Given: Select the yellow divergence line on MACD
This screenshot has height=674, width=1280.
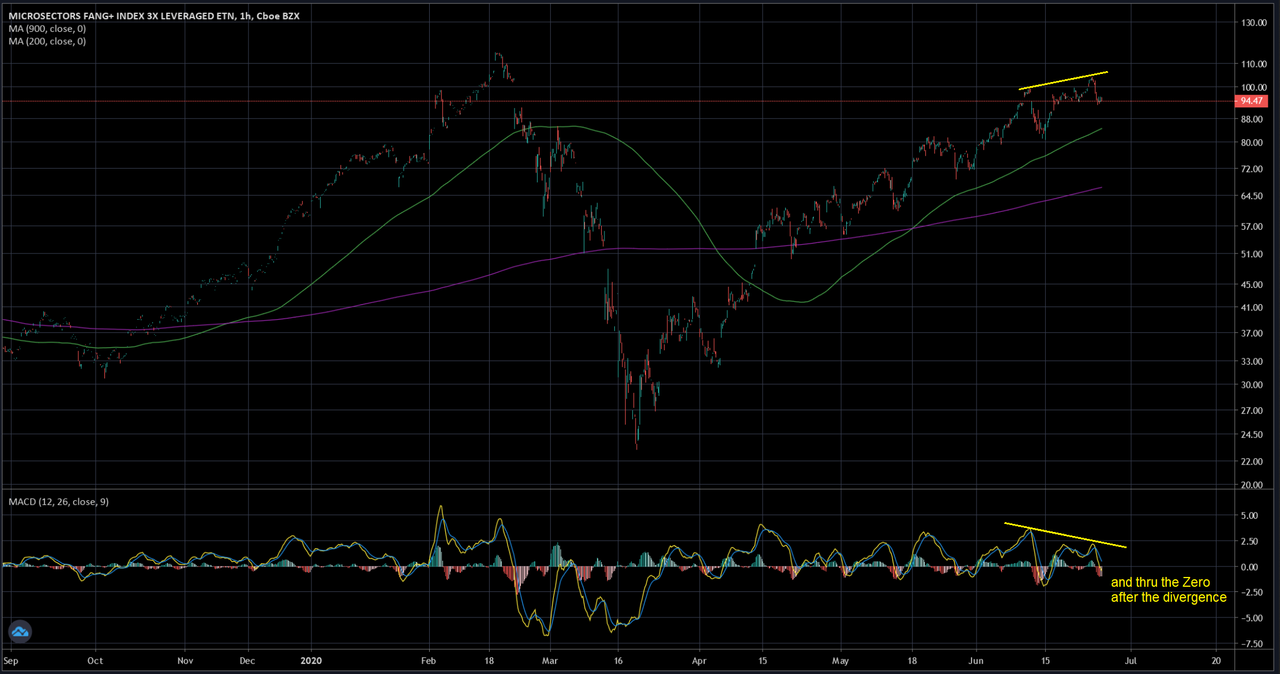Looking at the screenshot, I should tap(1066, 535).
